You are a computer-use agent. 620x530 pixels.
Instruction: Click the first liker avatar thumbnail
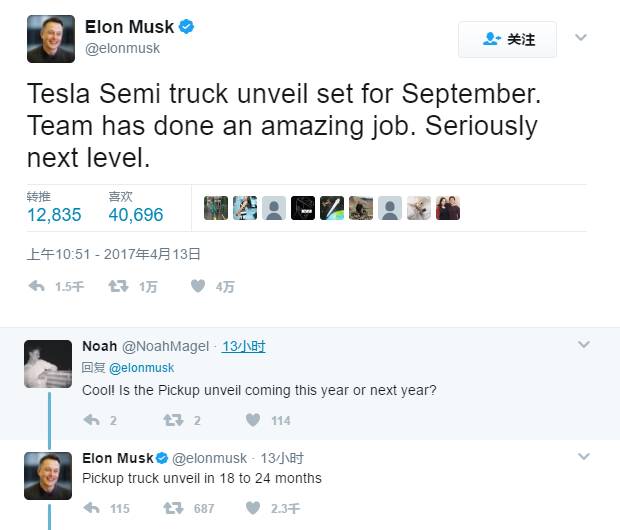tap(216, 208)
